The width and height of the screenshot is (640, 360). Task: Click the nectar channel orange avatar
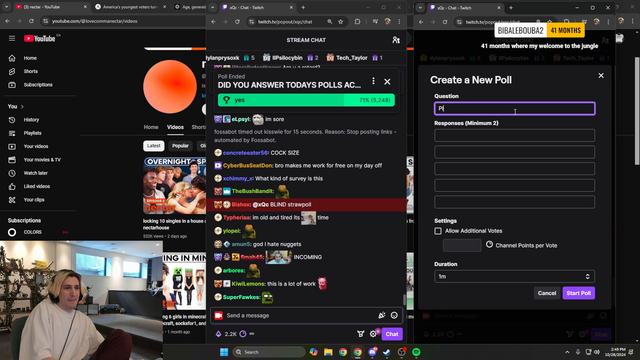pyautogui.click(x=170, y=87)
